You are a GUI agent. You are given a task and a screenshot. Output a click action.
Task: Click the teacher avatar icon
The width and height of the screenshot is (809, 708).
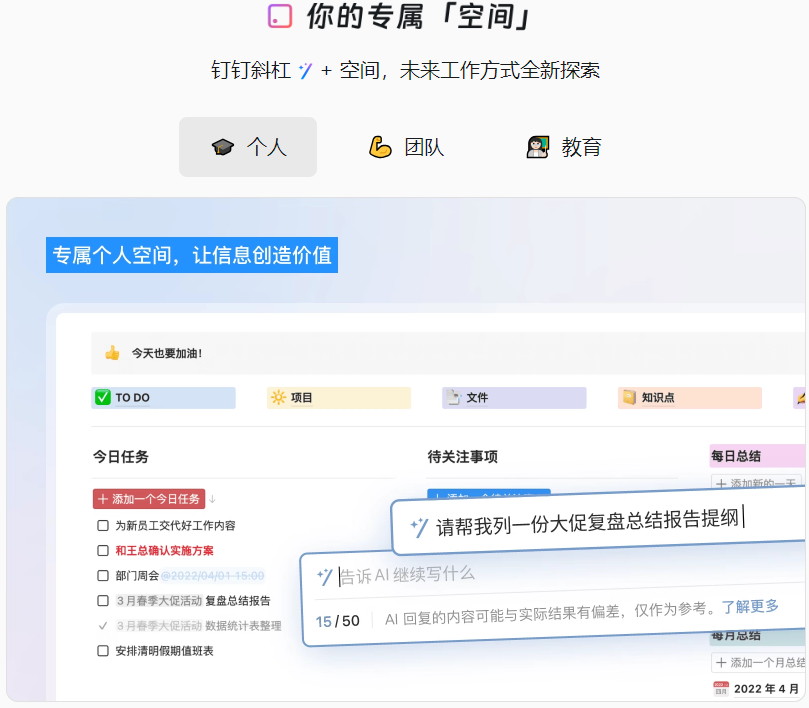point(538,147)
